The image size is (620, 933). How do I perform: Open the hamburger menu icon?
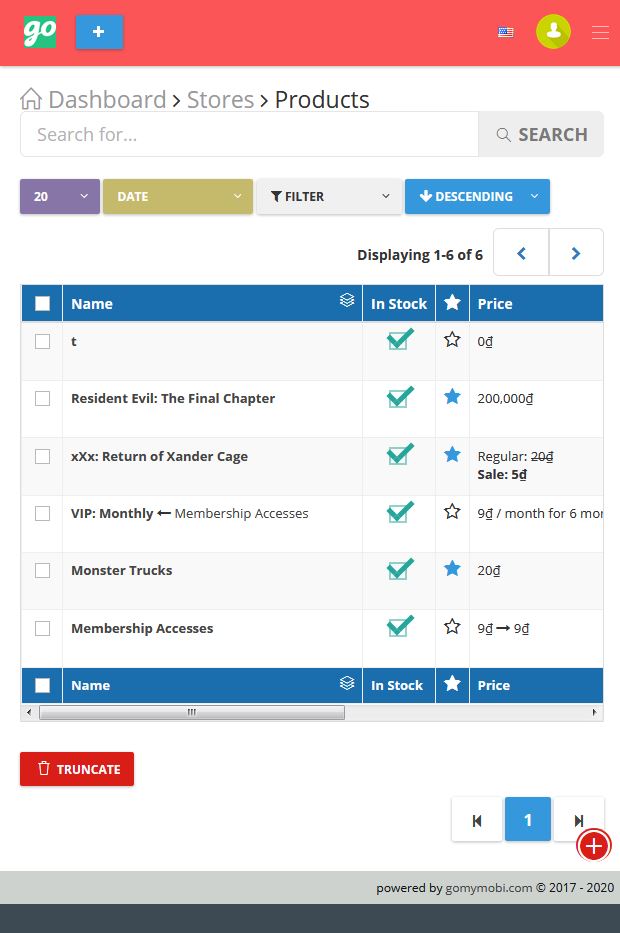pyautogui.click(x=600, y=32)
